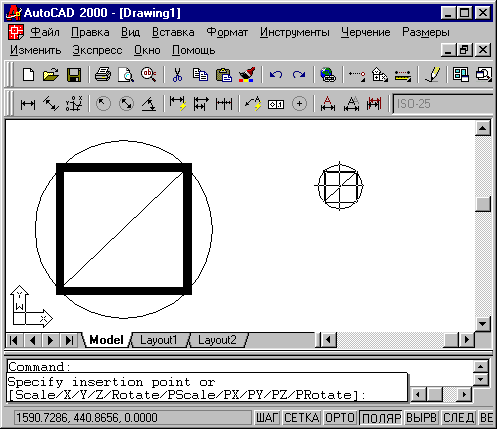This screenshot has width=497, height=429.
Task: Toggle СЕТКА grid display
Action: coord(302,417)
